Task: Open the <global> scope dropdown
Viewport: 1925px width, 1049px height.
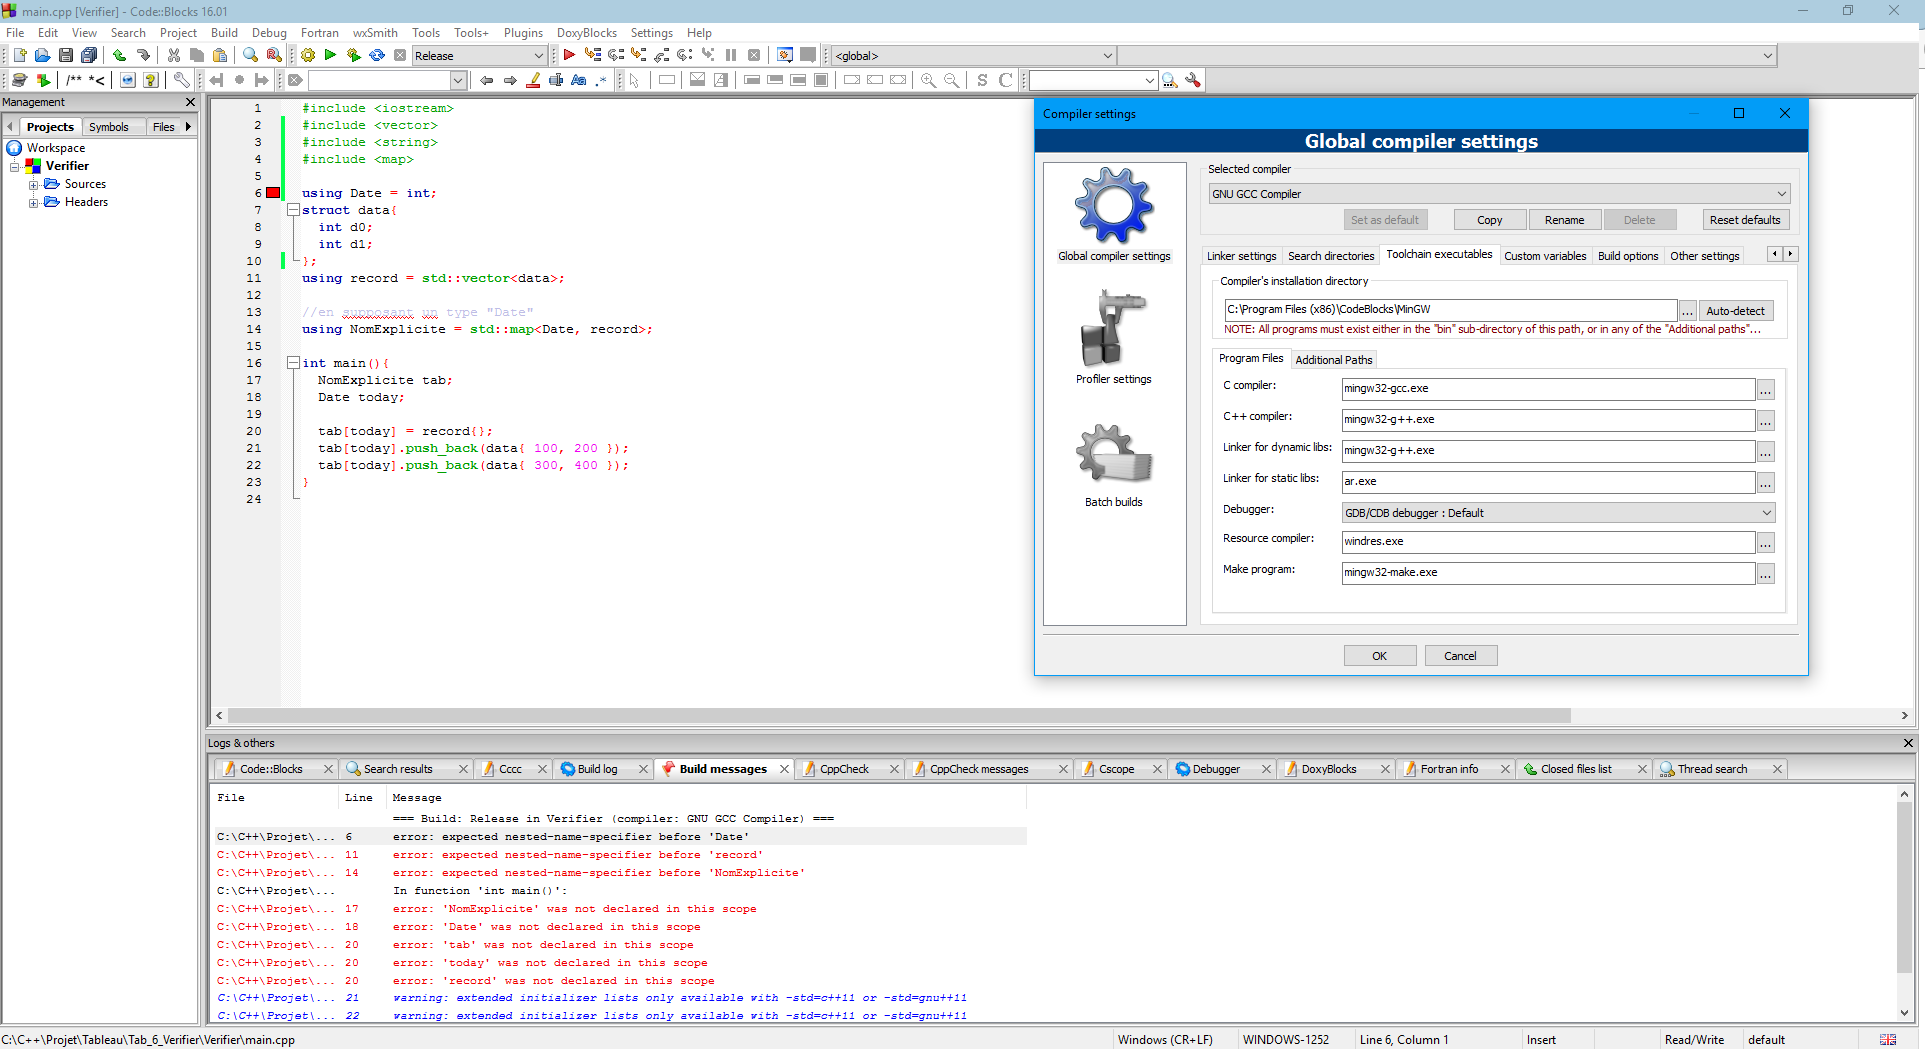Action: point(973,56)
